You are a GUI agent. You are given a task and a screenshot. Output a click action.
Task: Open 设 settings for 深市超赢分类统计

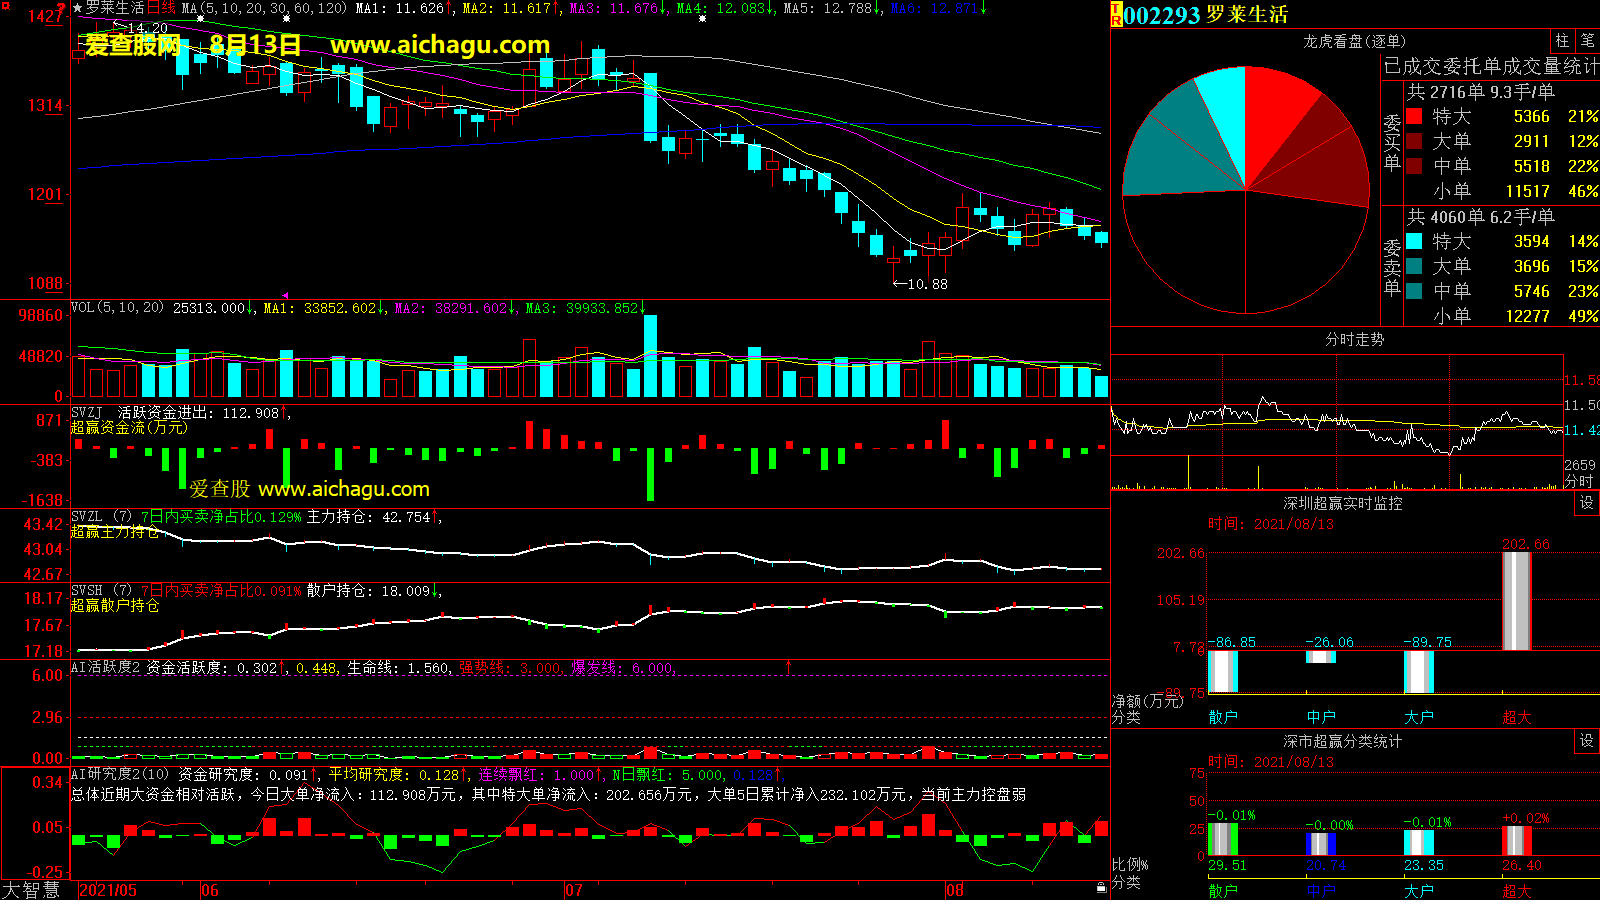(1587, 741)
